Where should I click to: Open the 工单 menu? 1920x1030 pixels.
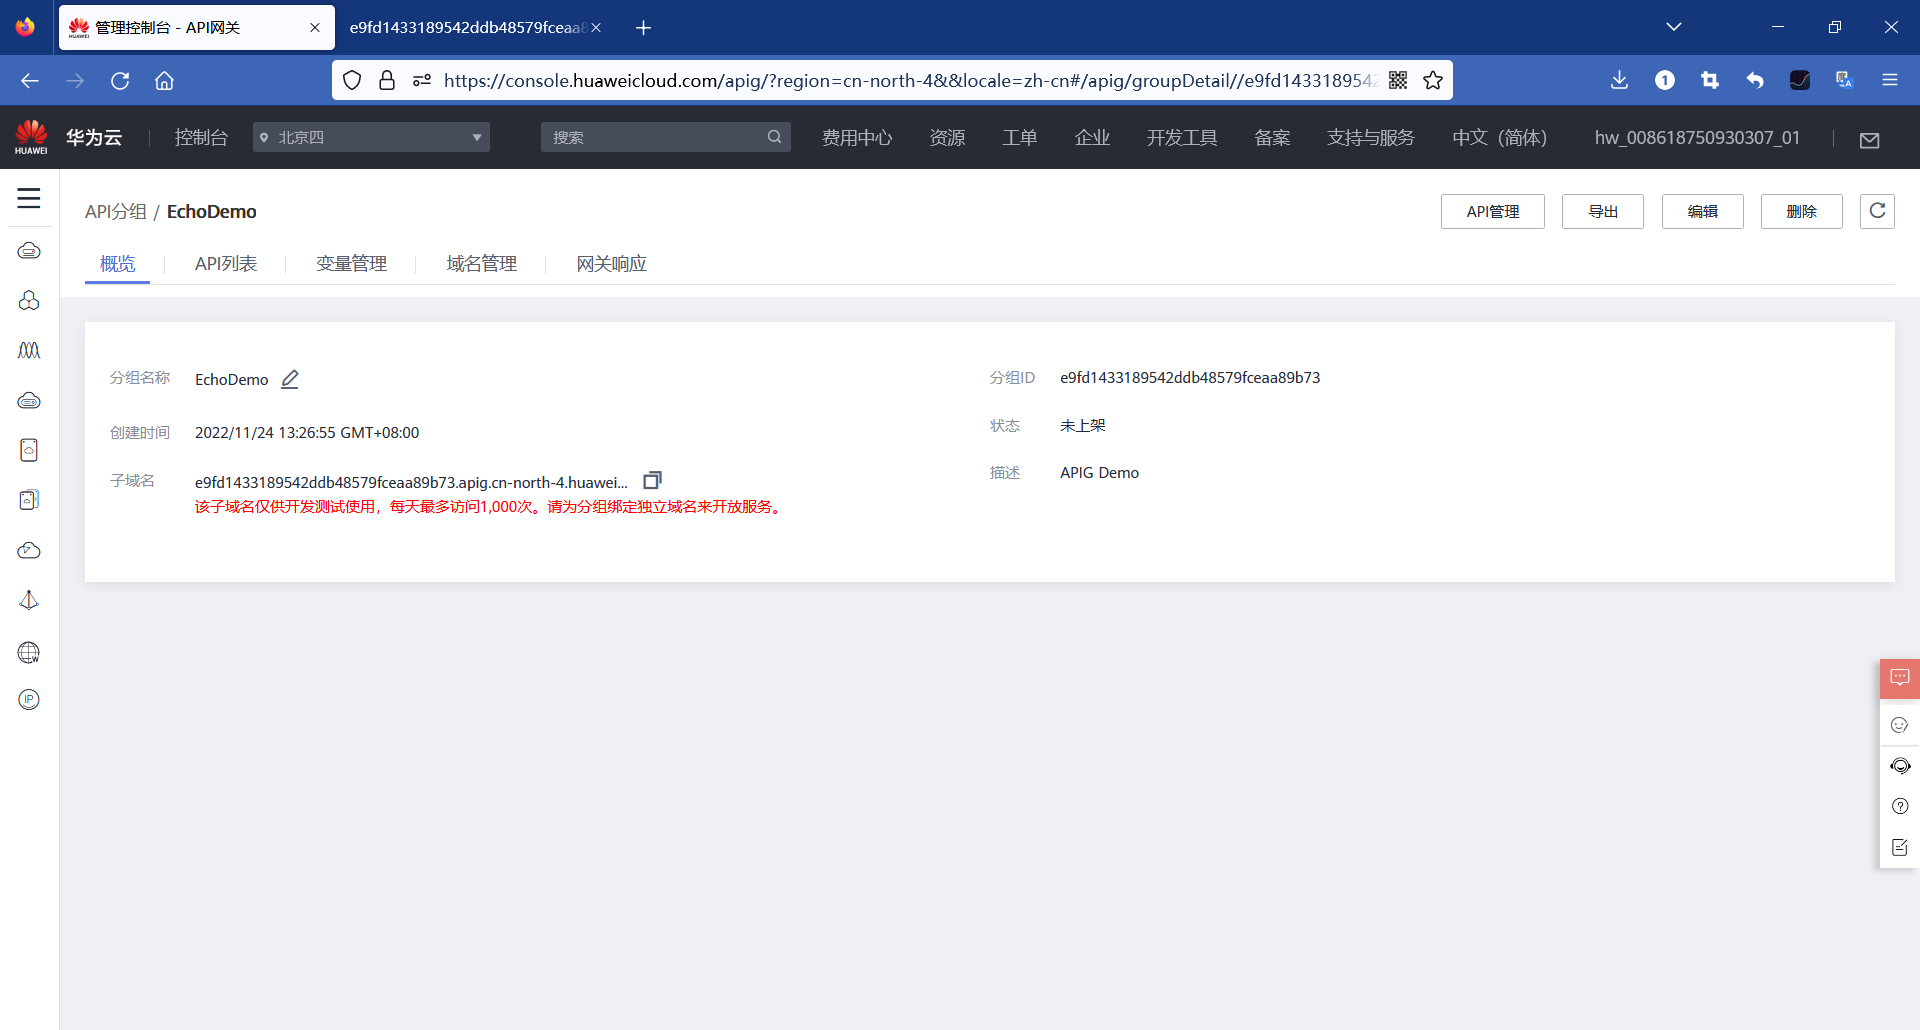pyautogui.click(x=1020, y=137)
